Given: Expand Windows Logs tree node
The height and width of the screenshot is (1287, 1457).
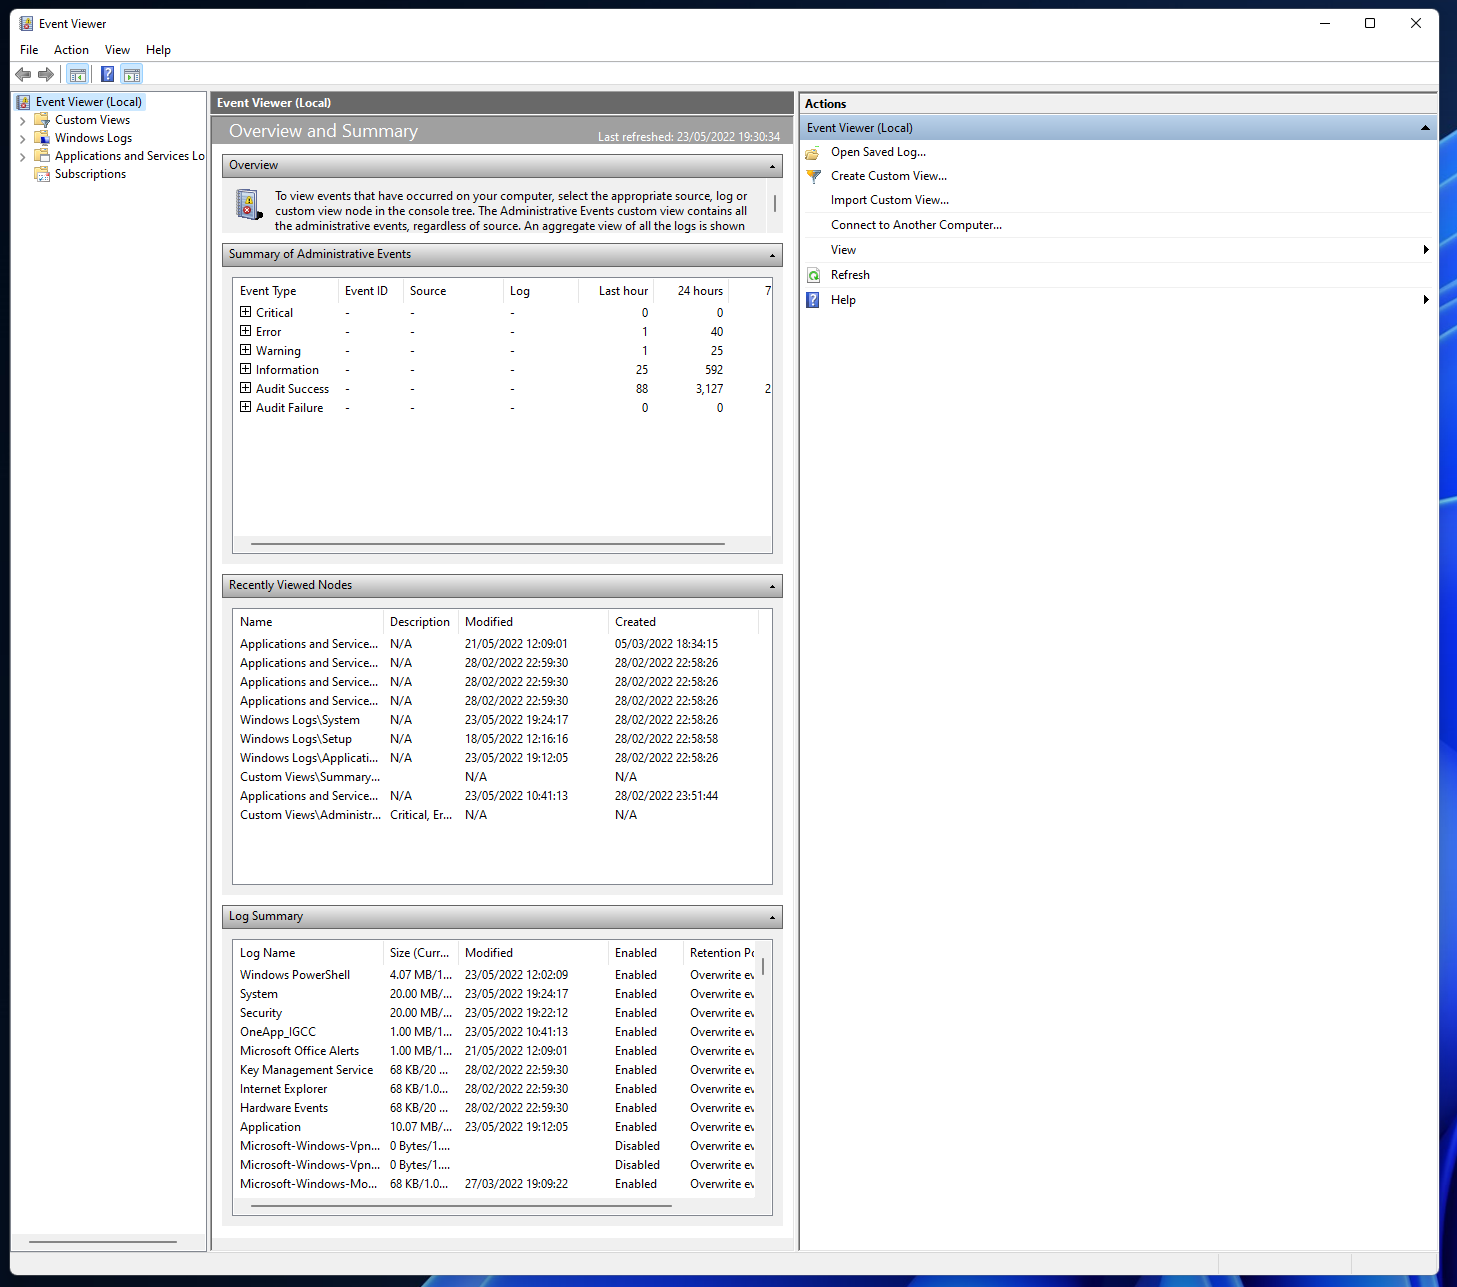Looking at the screenshot, I should pyautogui.click(x=23, y=139).
